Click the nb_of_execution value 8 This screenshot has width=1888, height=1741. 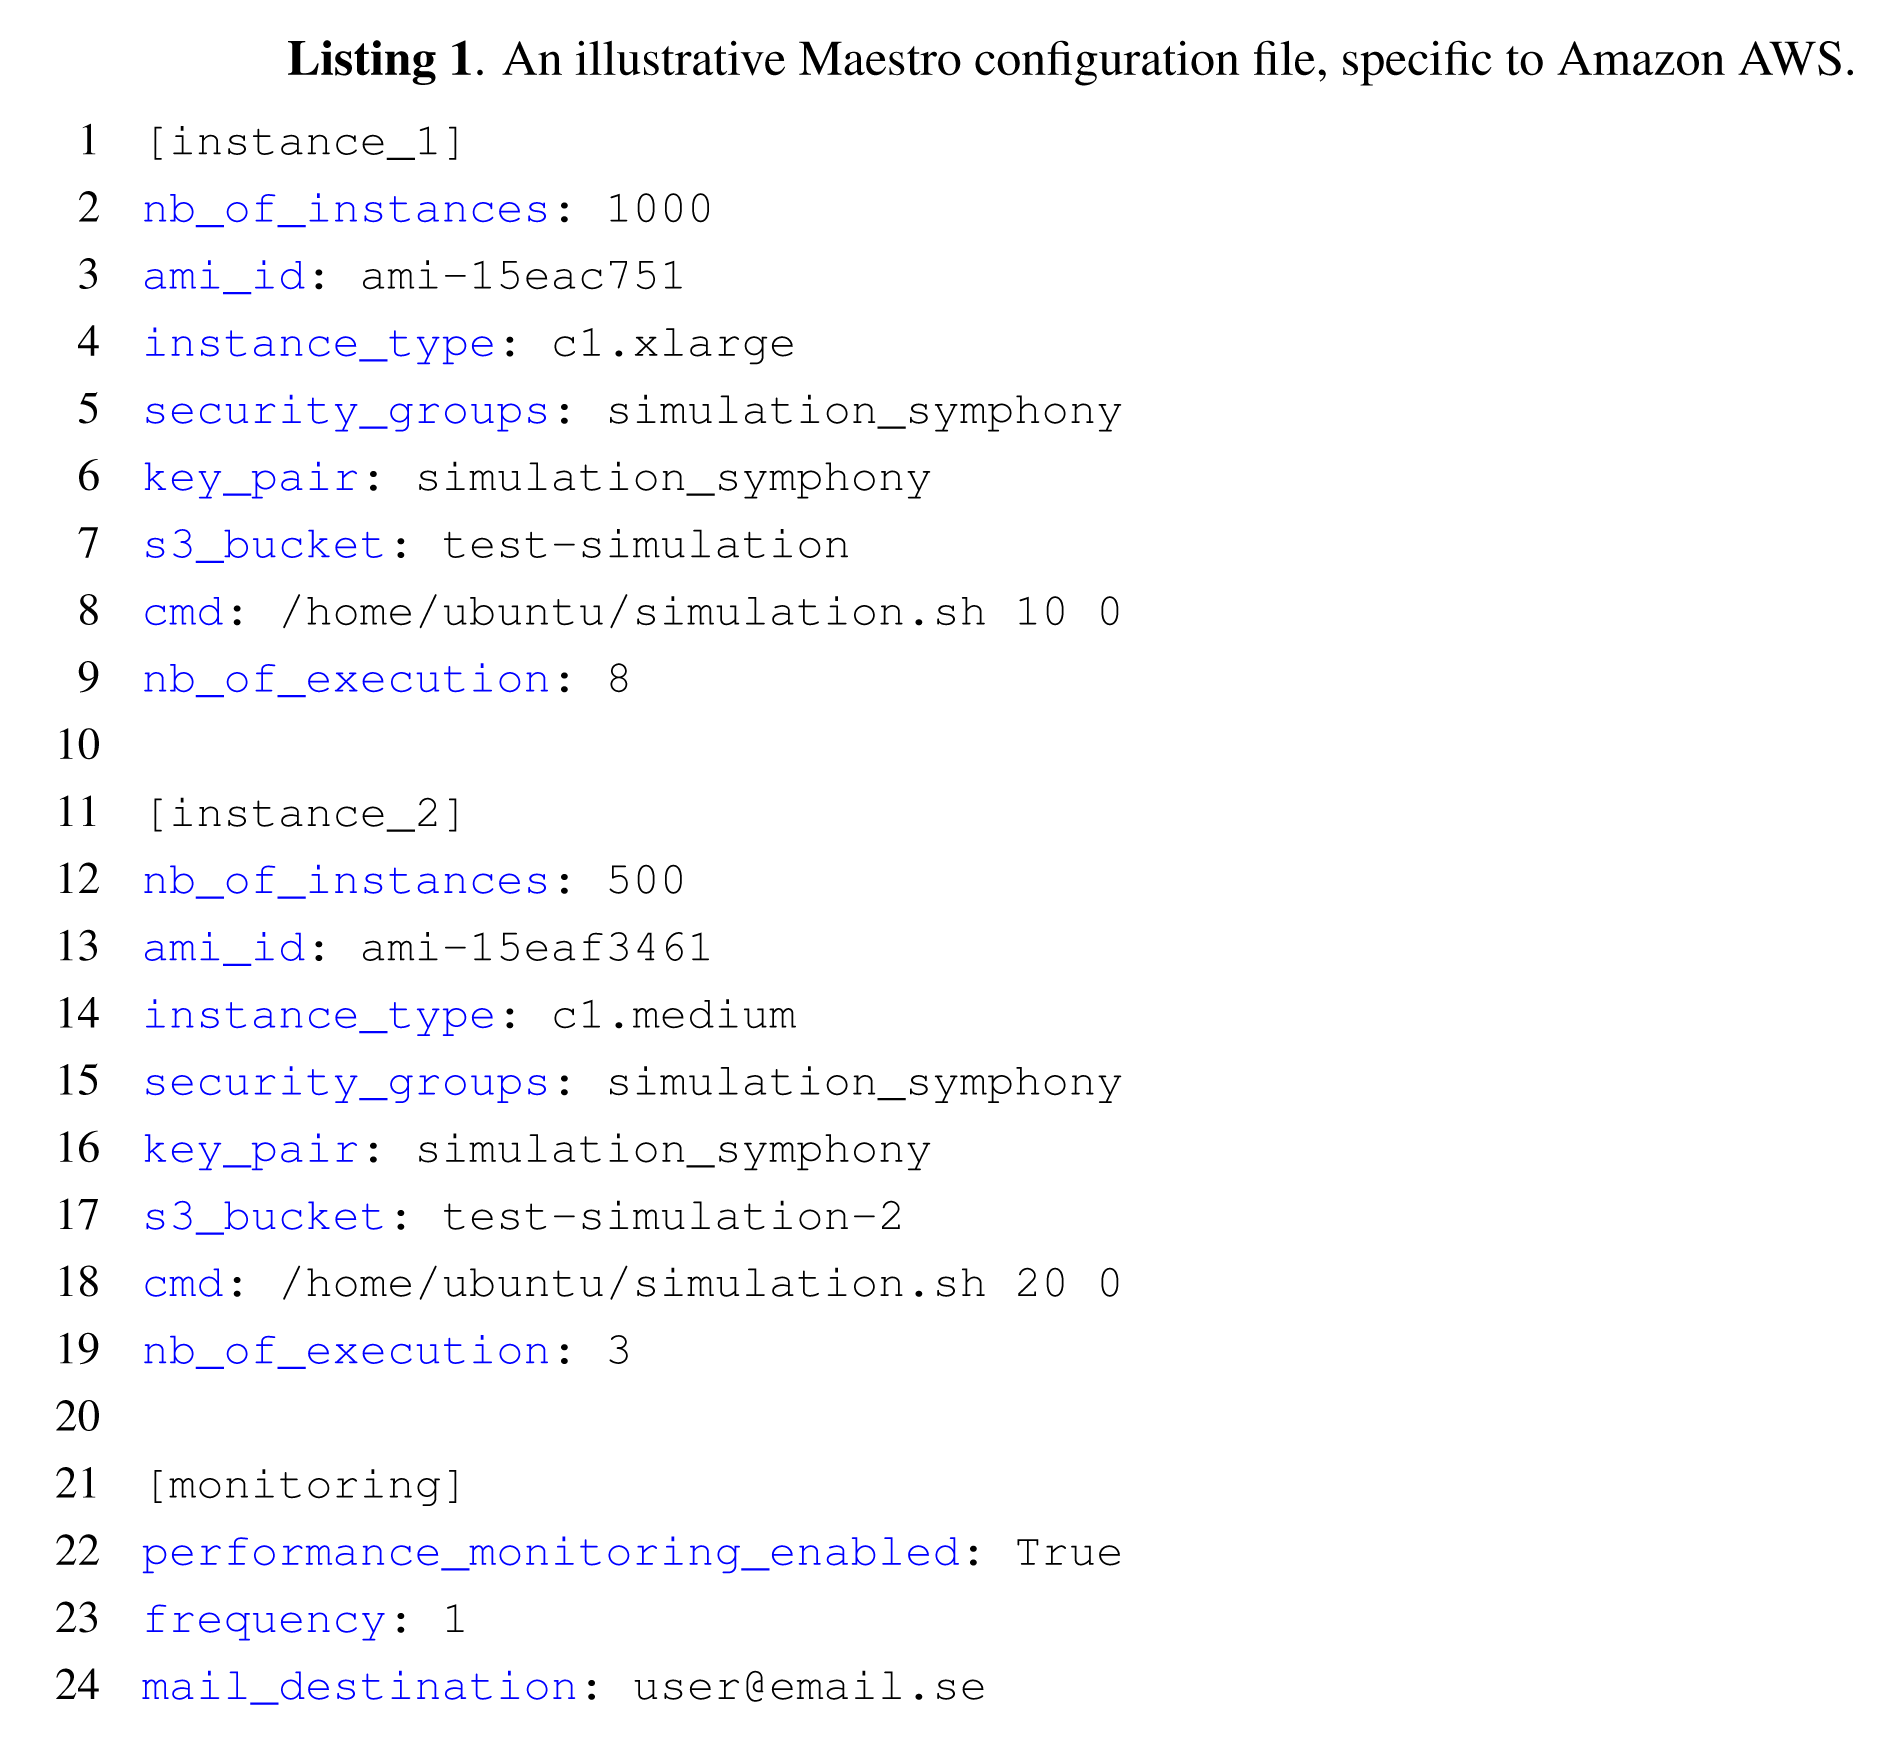coord(619,679)
